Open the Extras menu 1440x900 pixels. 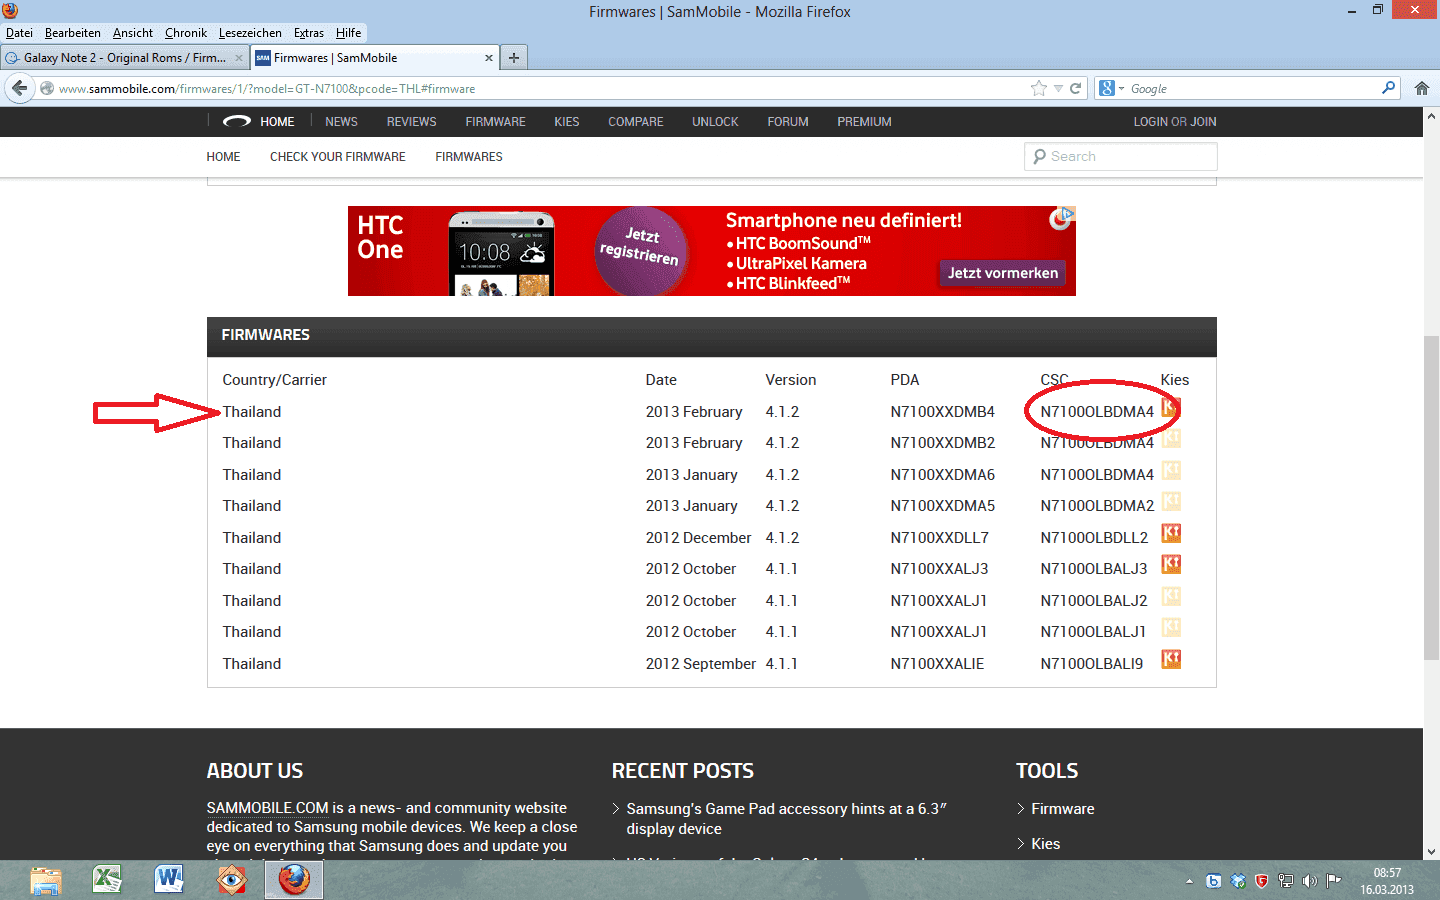point(309,33)
